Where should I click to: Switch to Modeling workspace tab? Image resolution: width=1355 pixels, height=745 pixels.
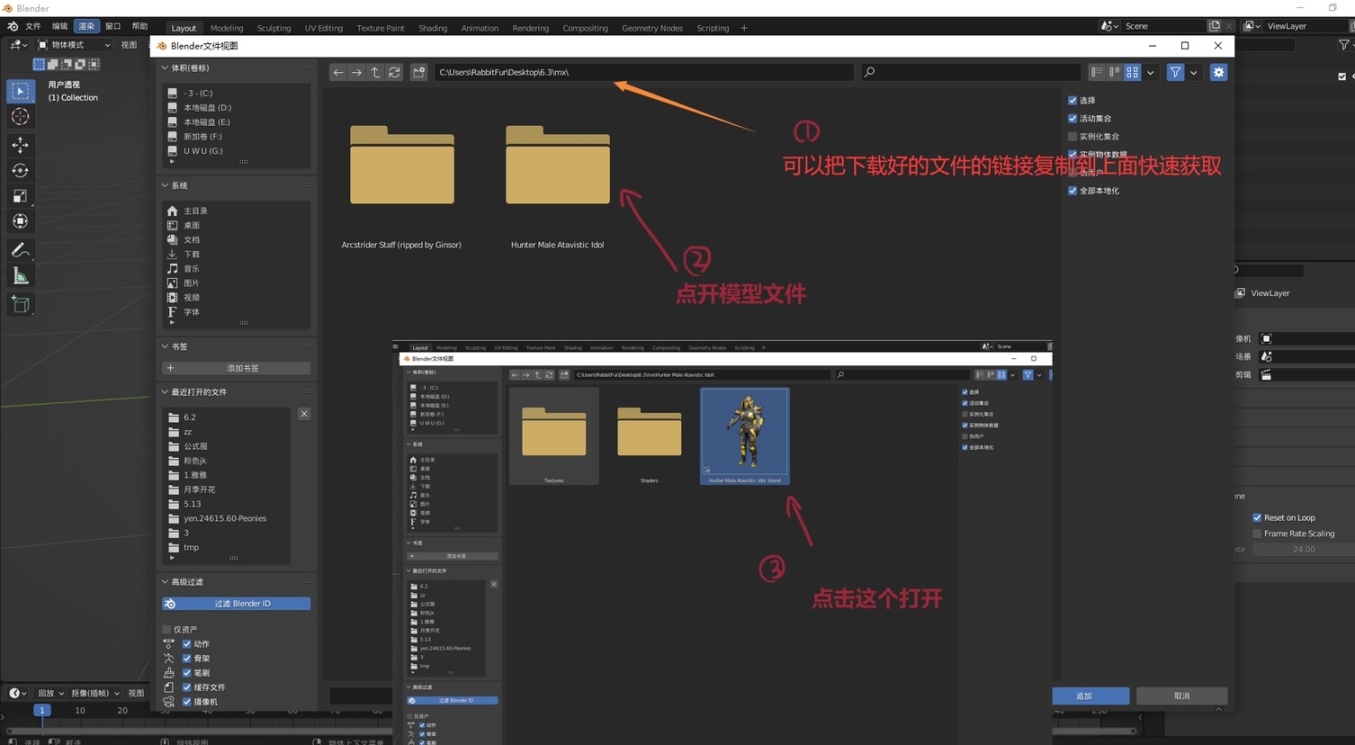pos(226,28)
